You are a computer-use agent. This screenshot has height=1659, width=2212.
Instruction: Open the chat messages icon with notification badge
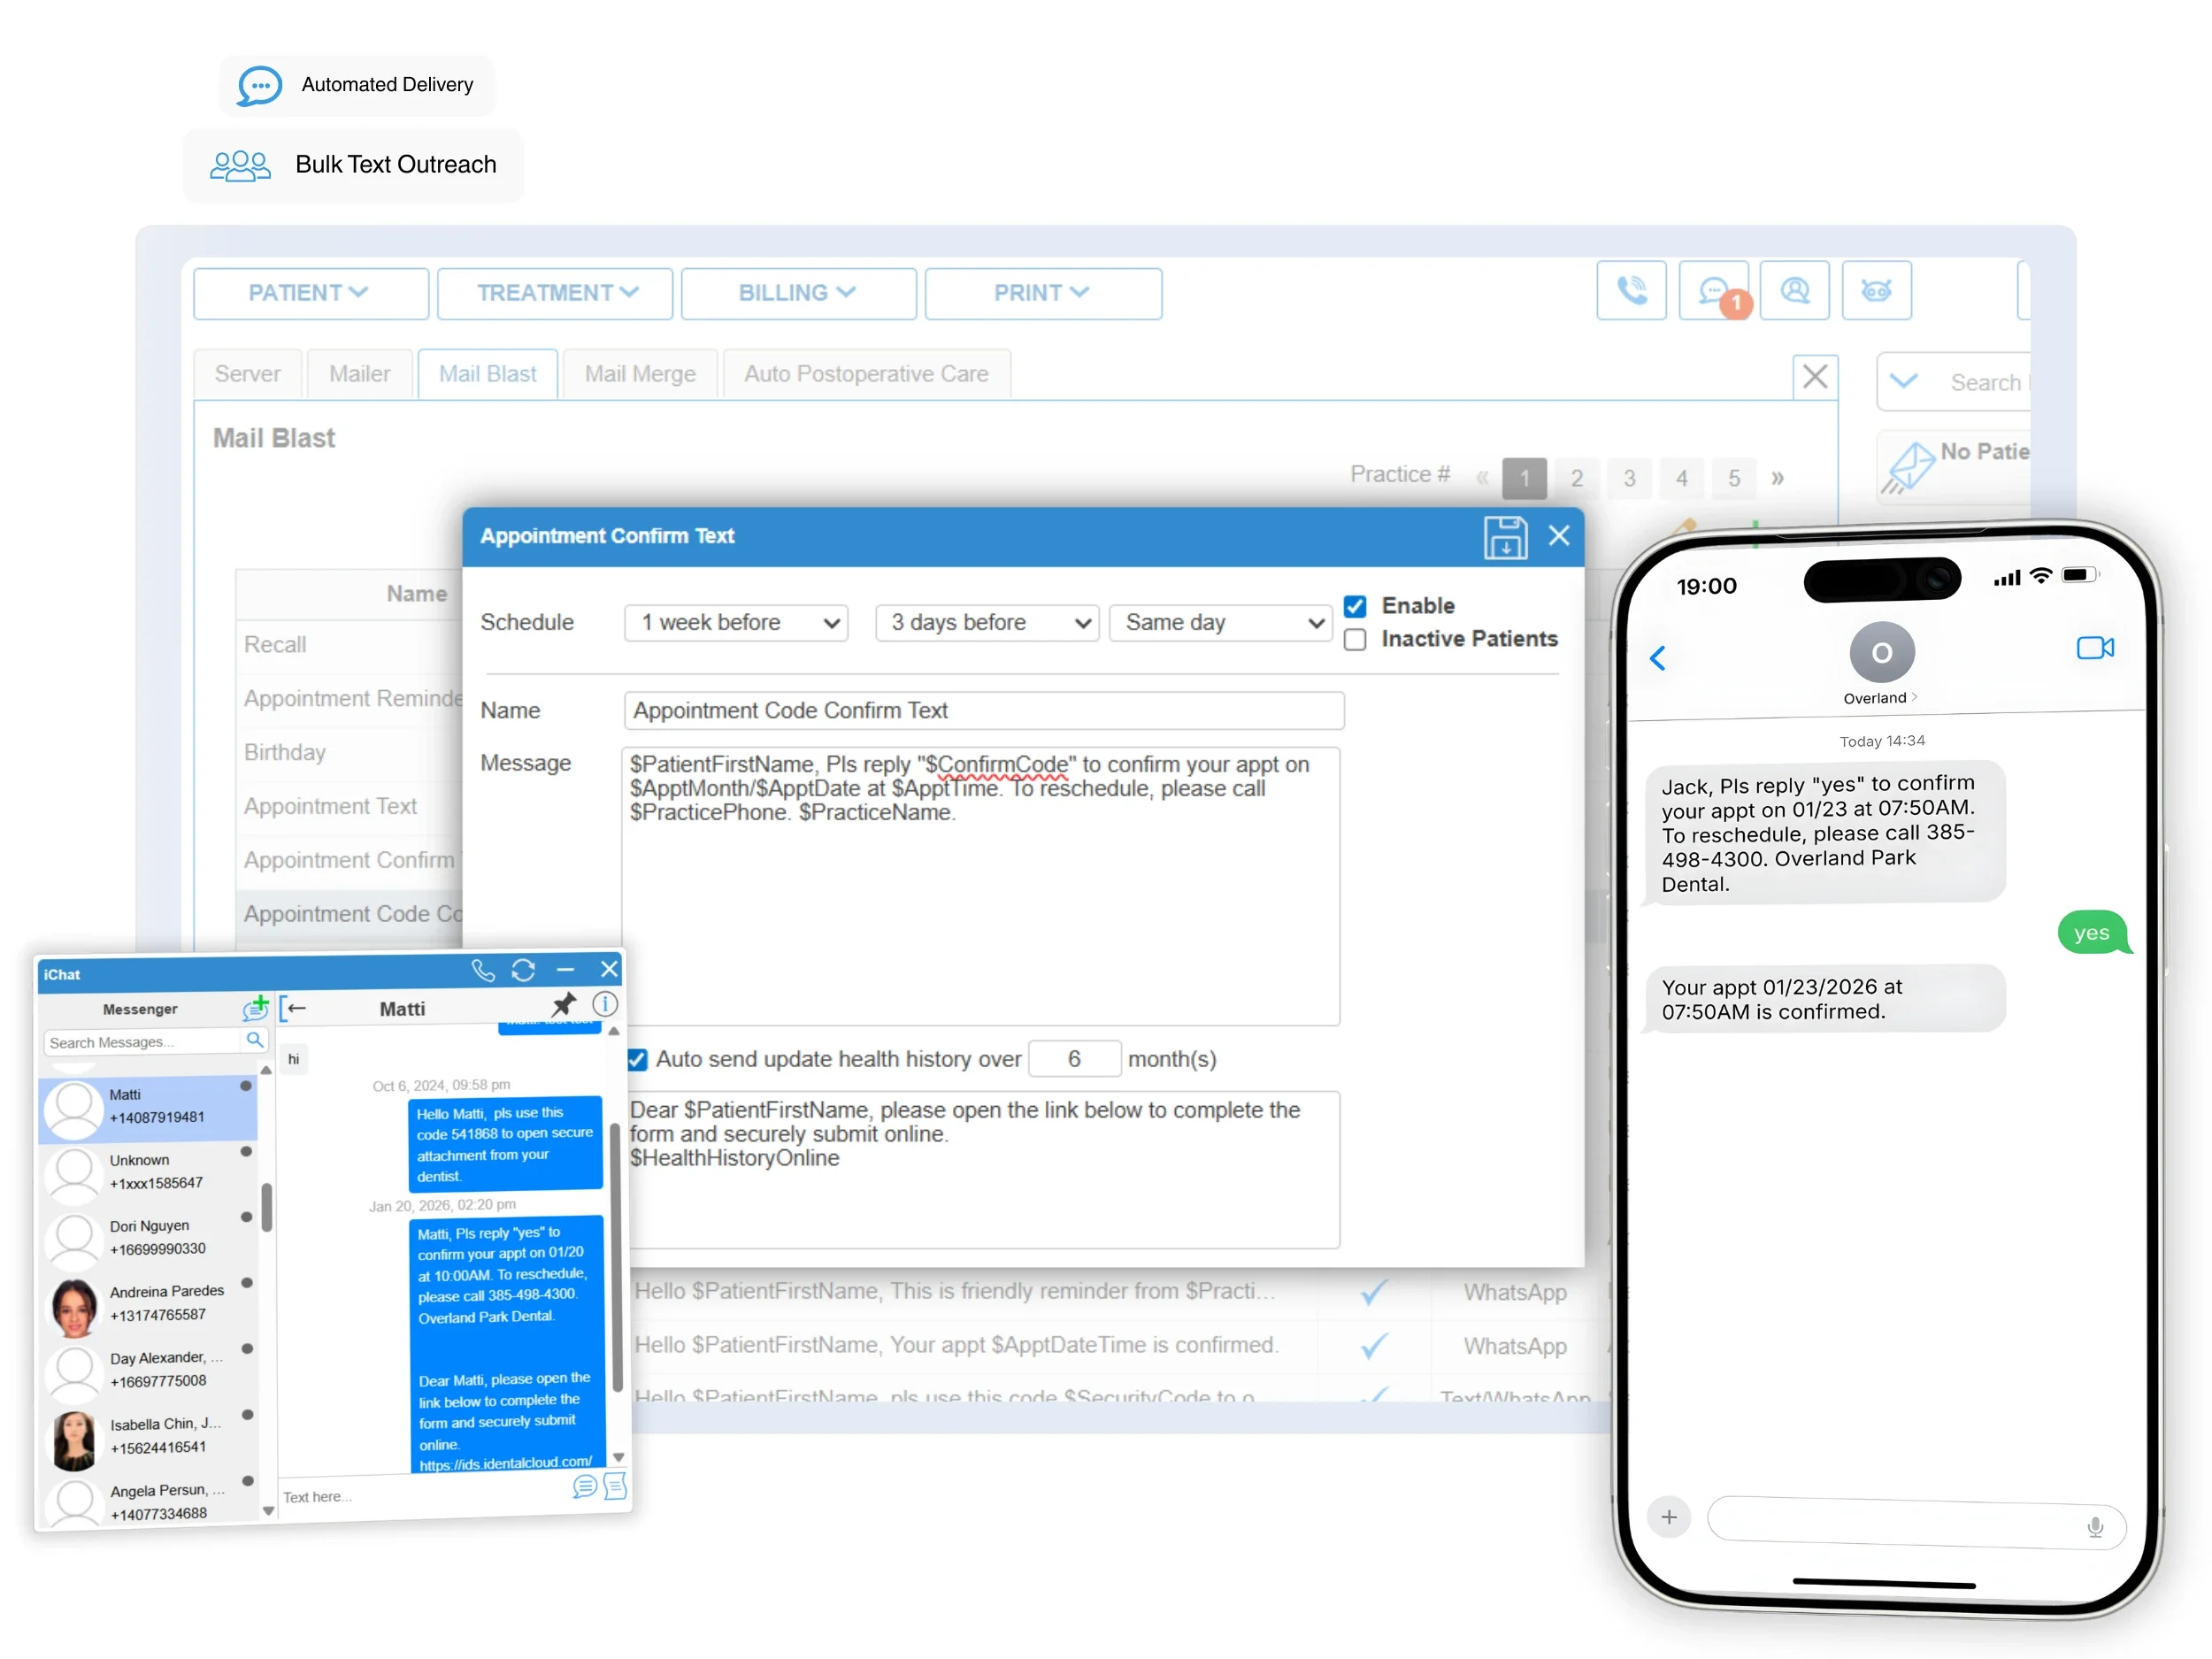[1713, 291]
